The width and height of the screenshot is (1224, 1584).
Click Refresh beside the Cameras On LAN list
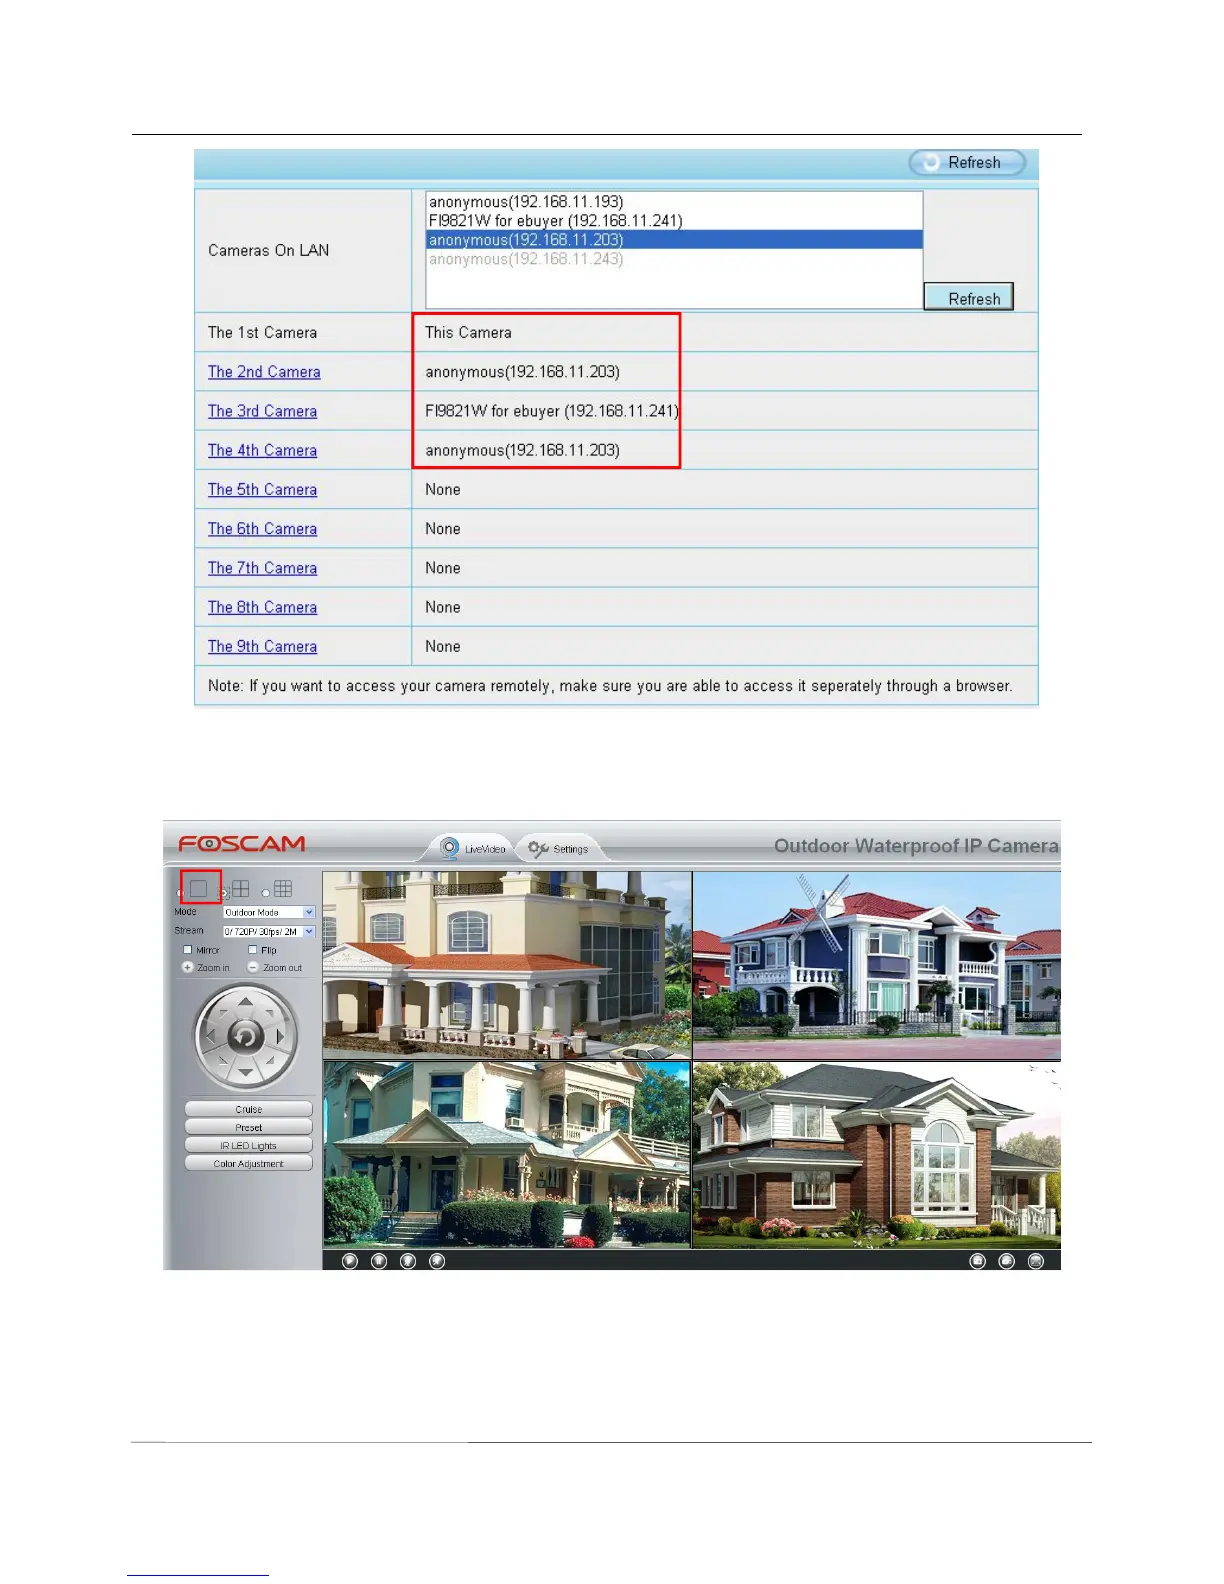tap(969, 298)
